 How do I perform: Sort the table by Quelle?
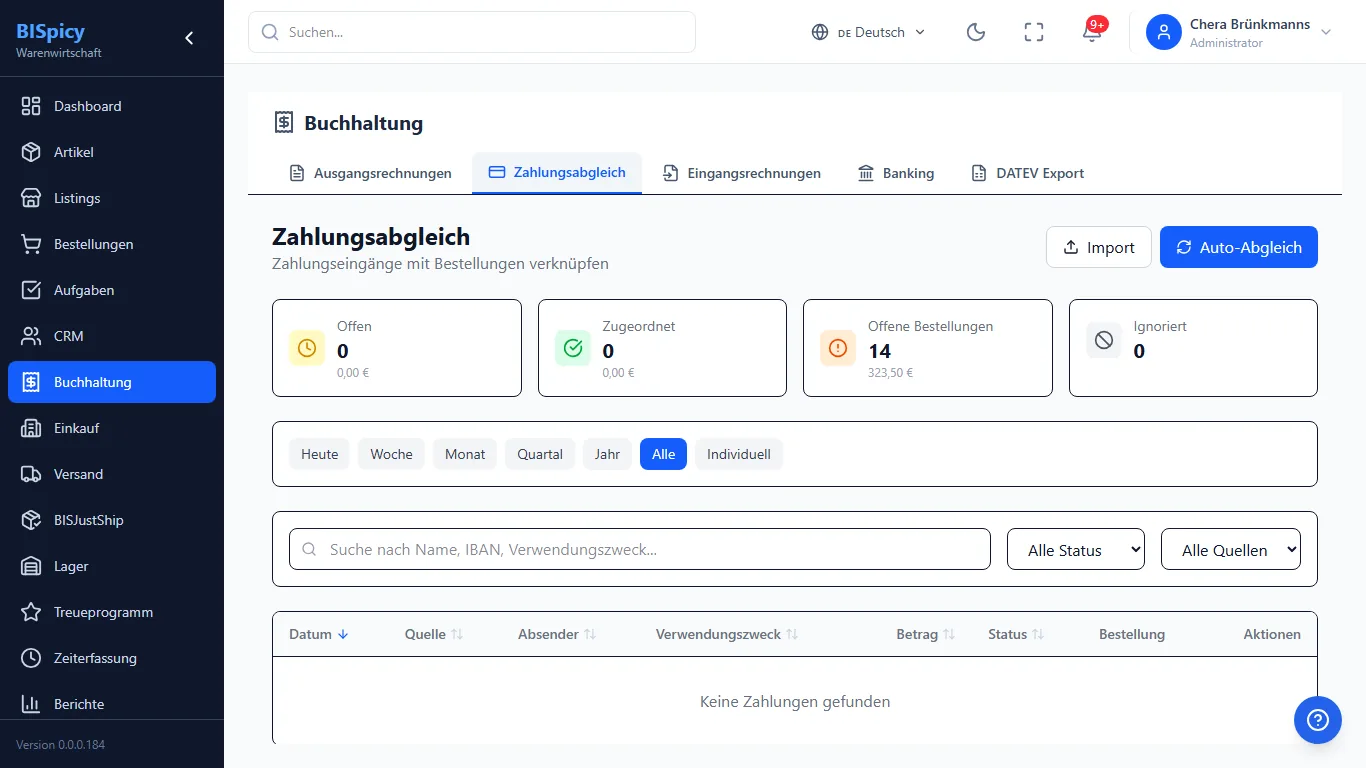click(434, 634)
